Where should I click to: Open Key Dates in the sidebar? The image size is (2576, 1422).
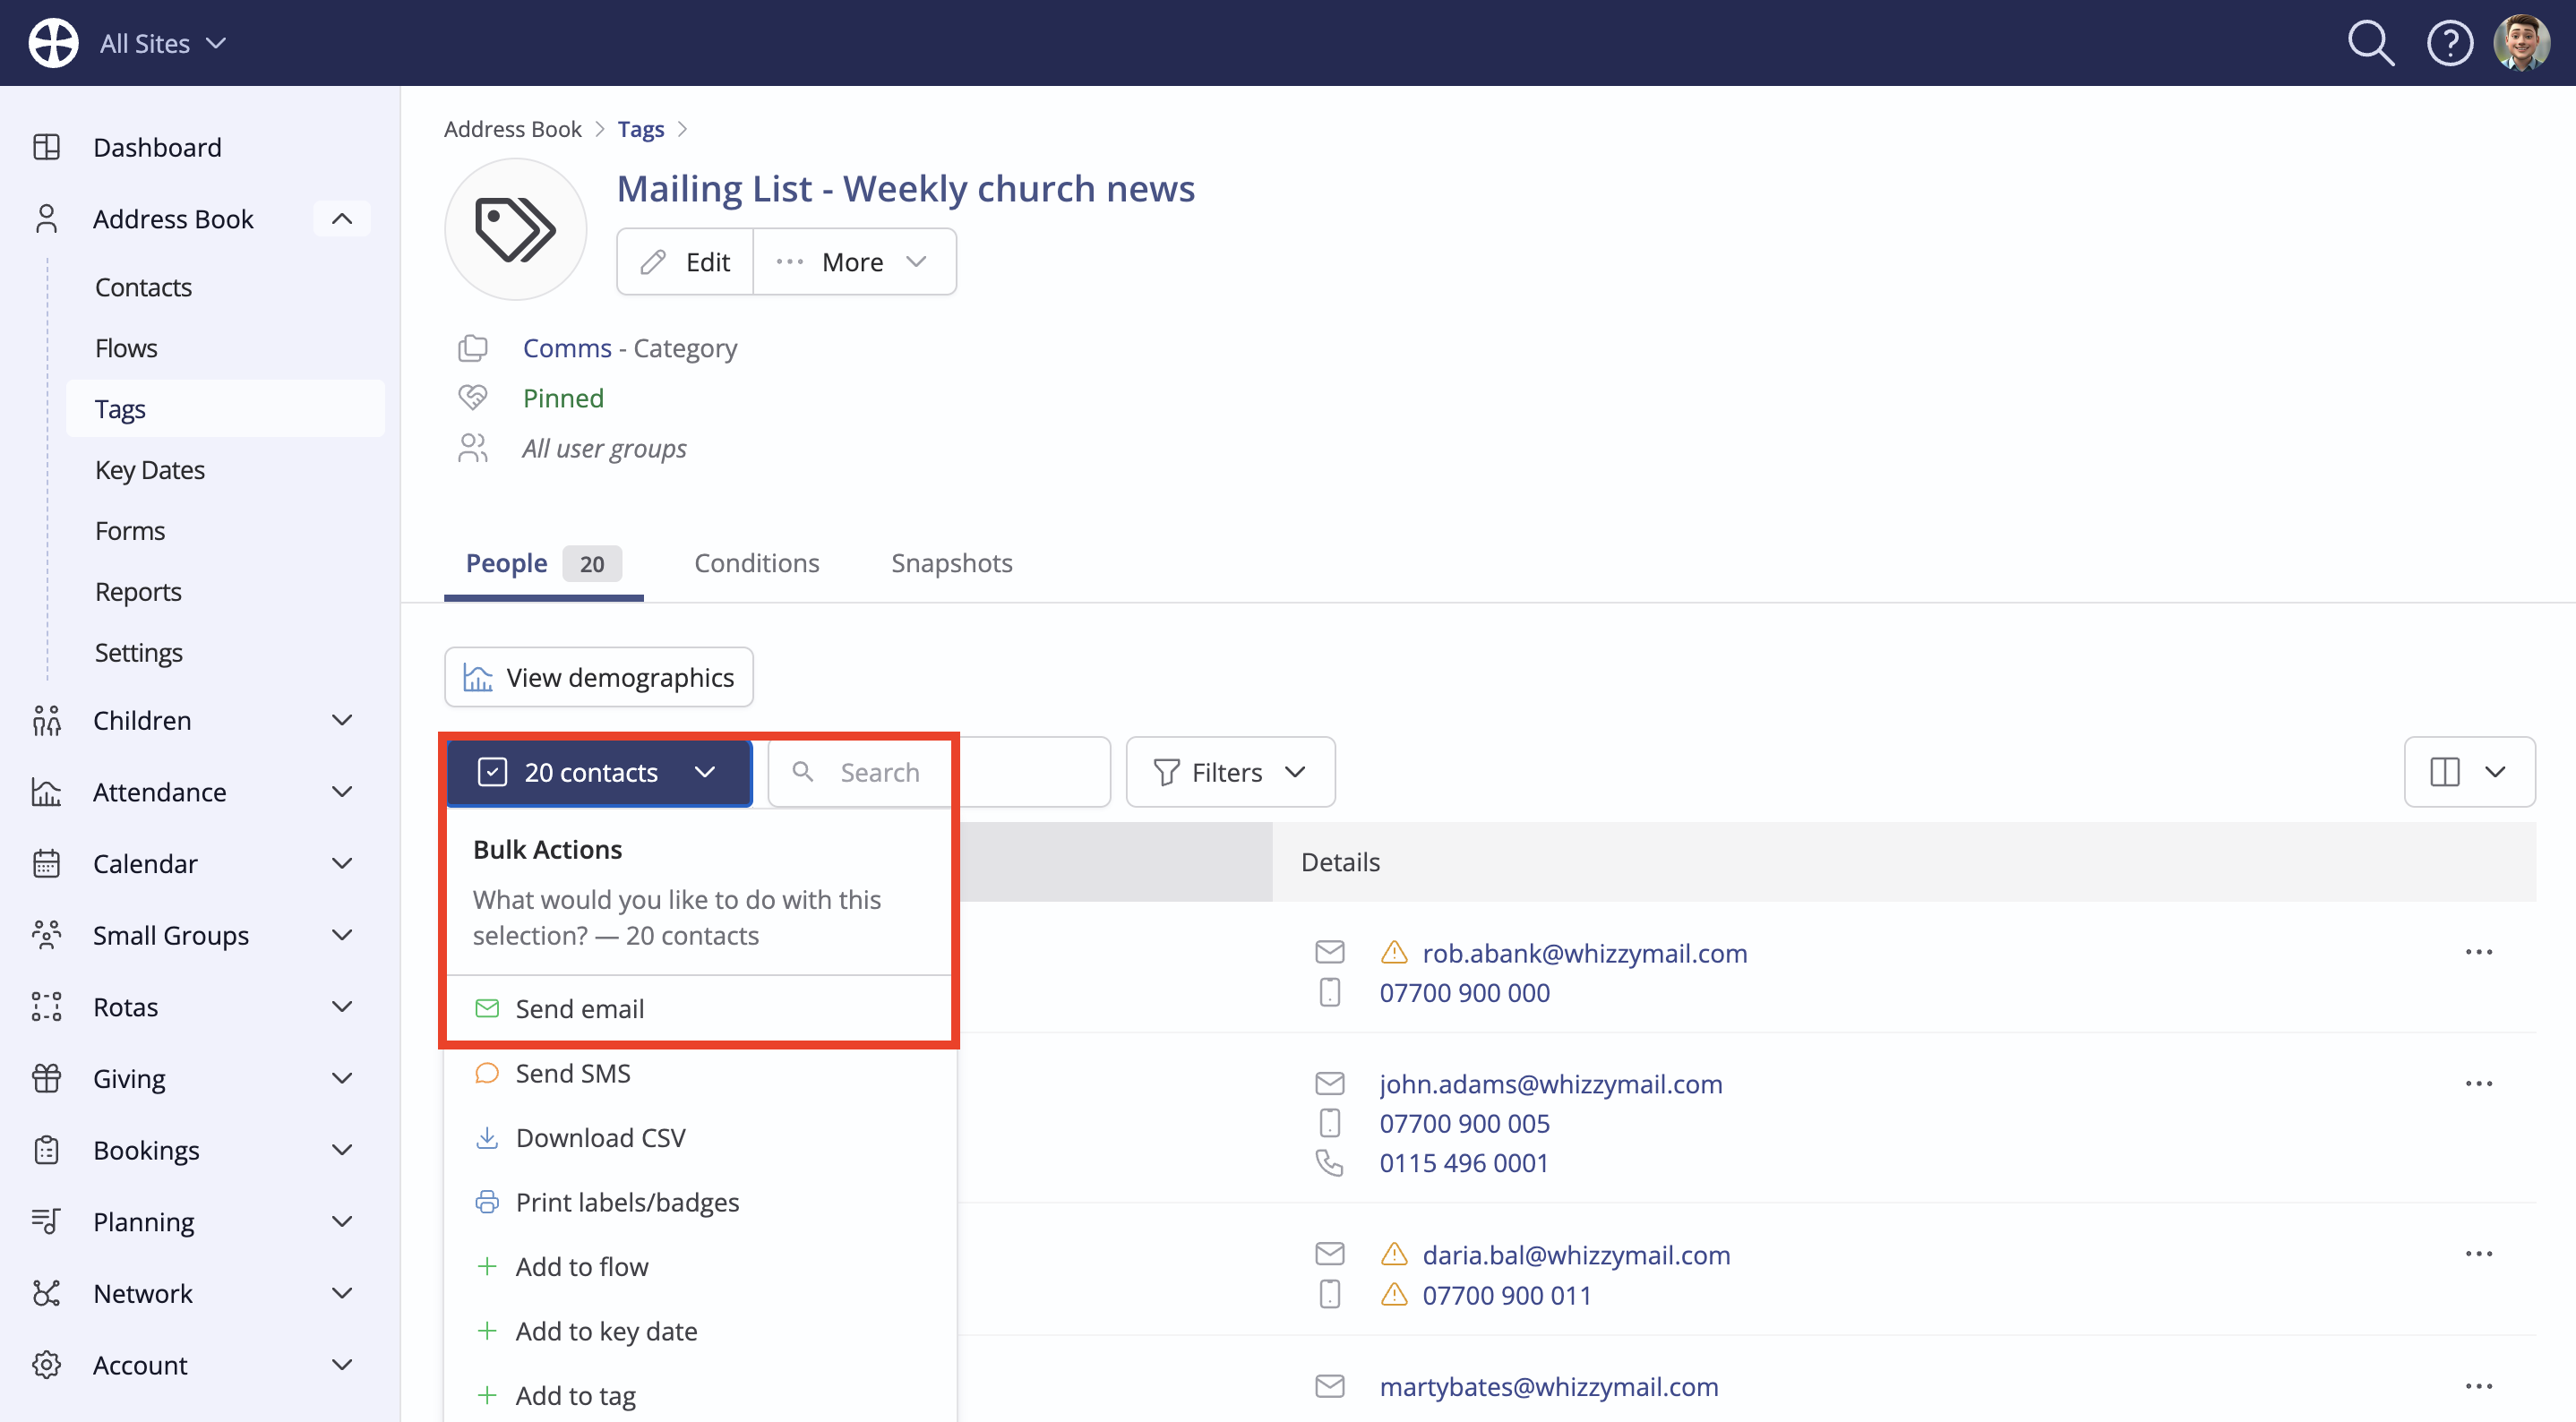pyautogui.click(x=150, y=470)
